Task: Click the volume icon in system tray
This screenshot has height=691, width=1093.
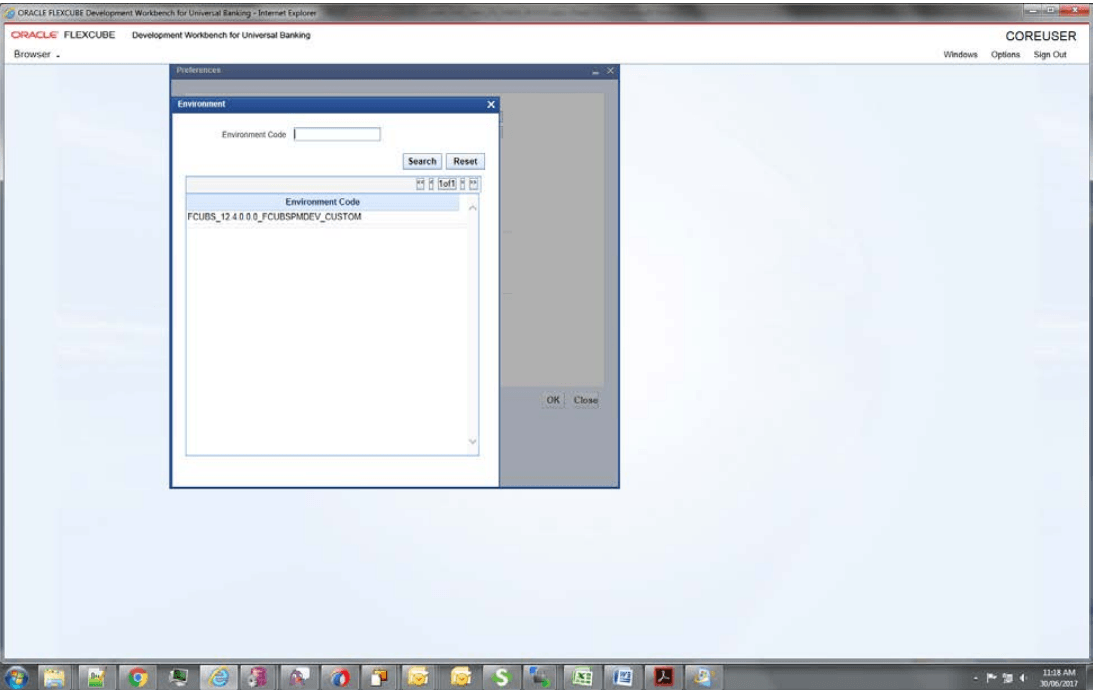Action: point(1023,678)
